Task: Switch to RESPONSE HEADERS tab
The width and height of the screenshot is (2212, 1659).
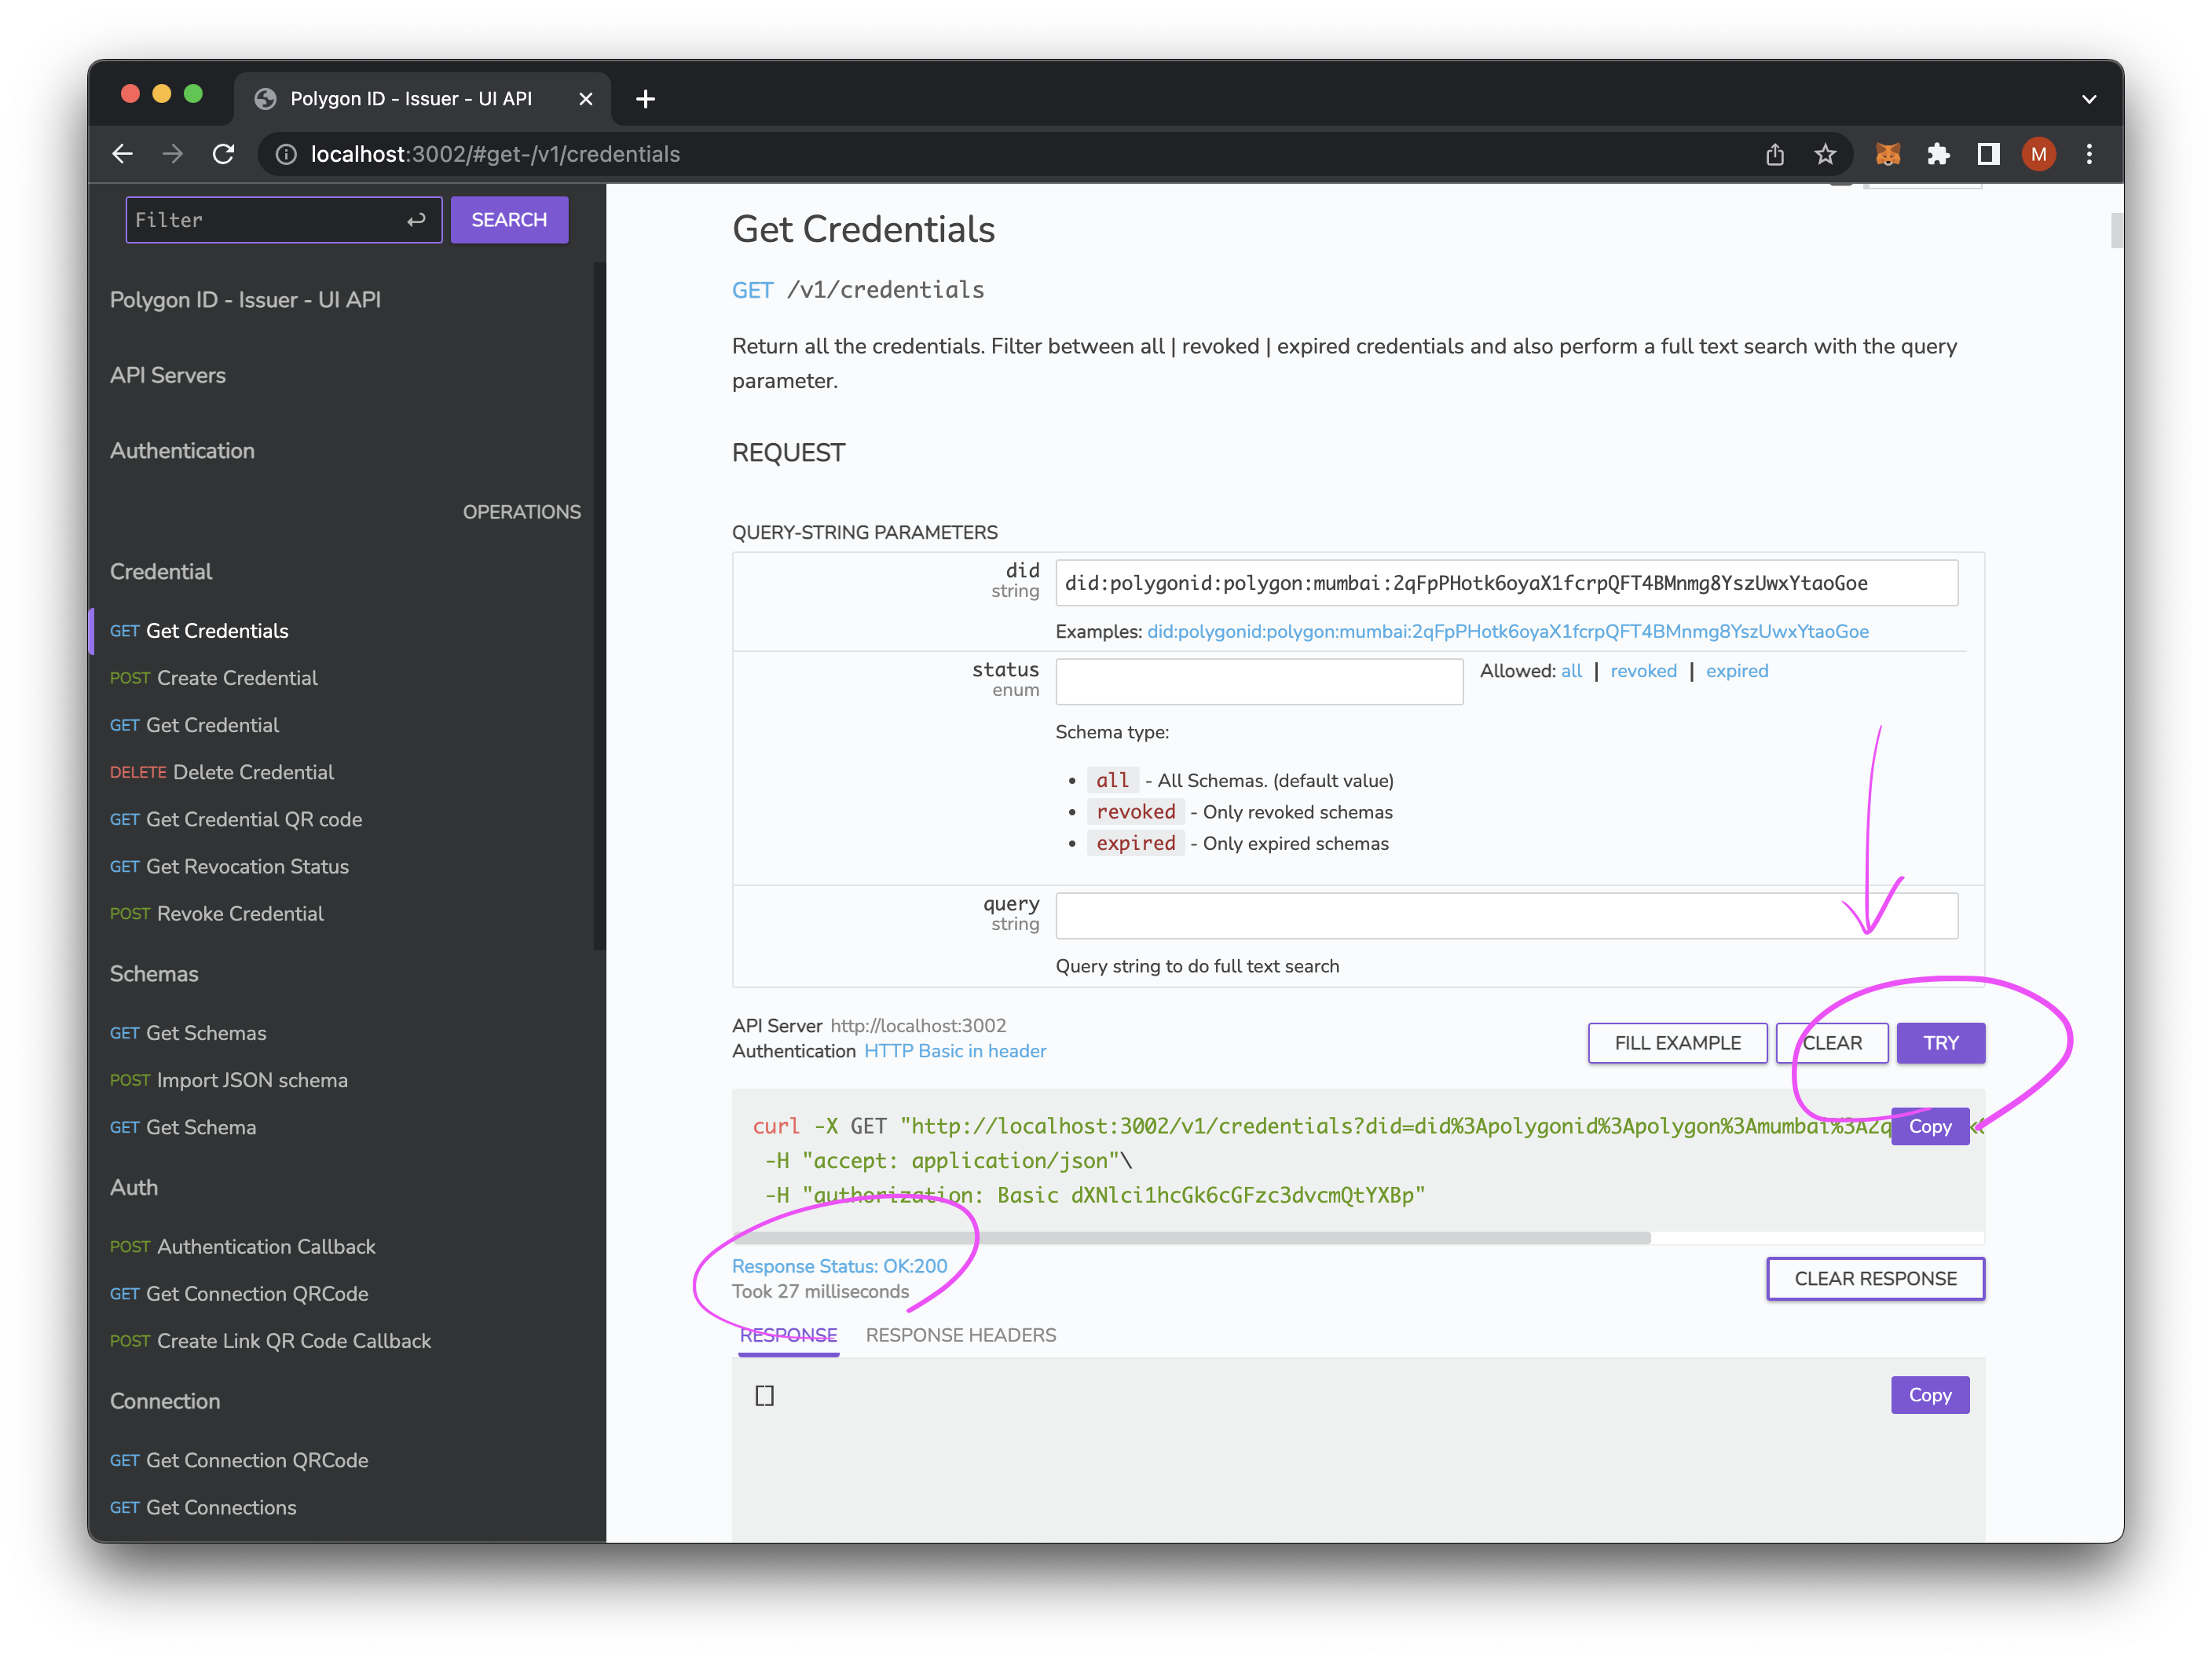Action: 960,1335
